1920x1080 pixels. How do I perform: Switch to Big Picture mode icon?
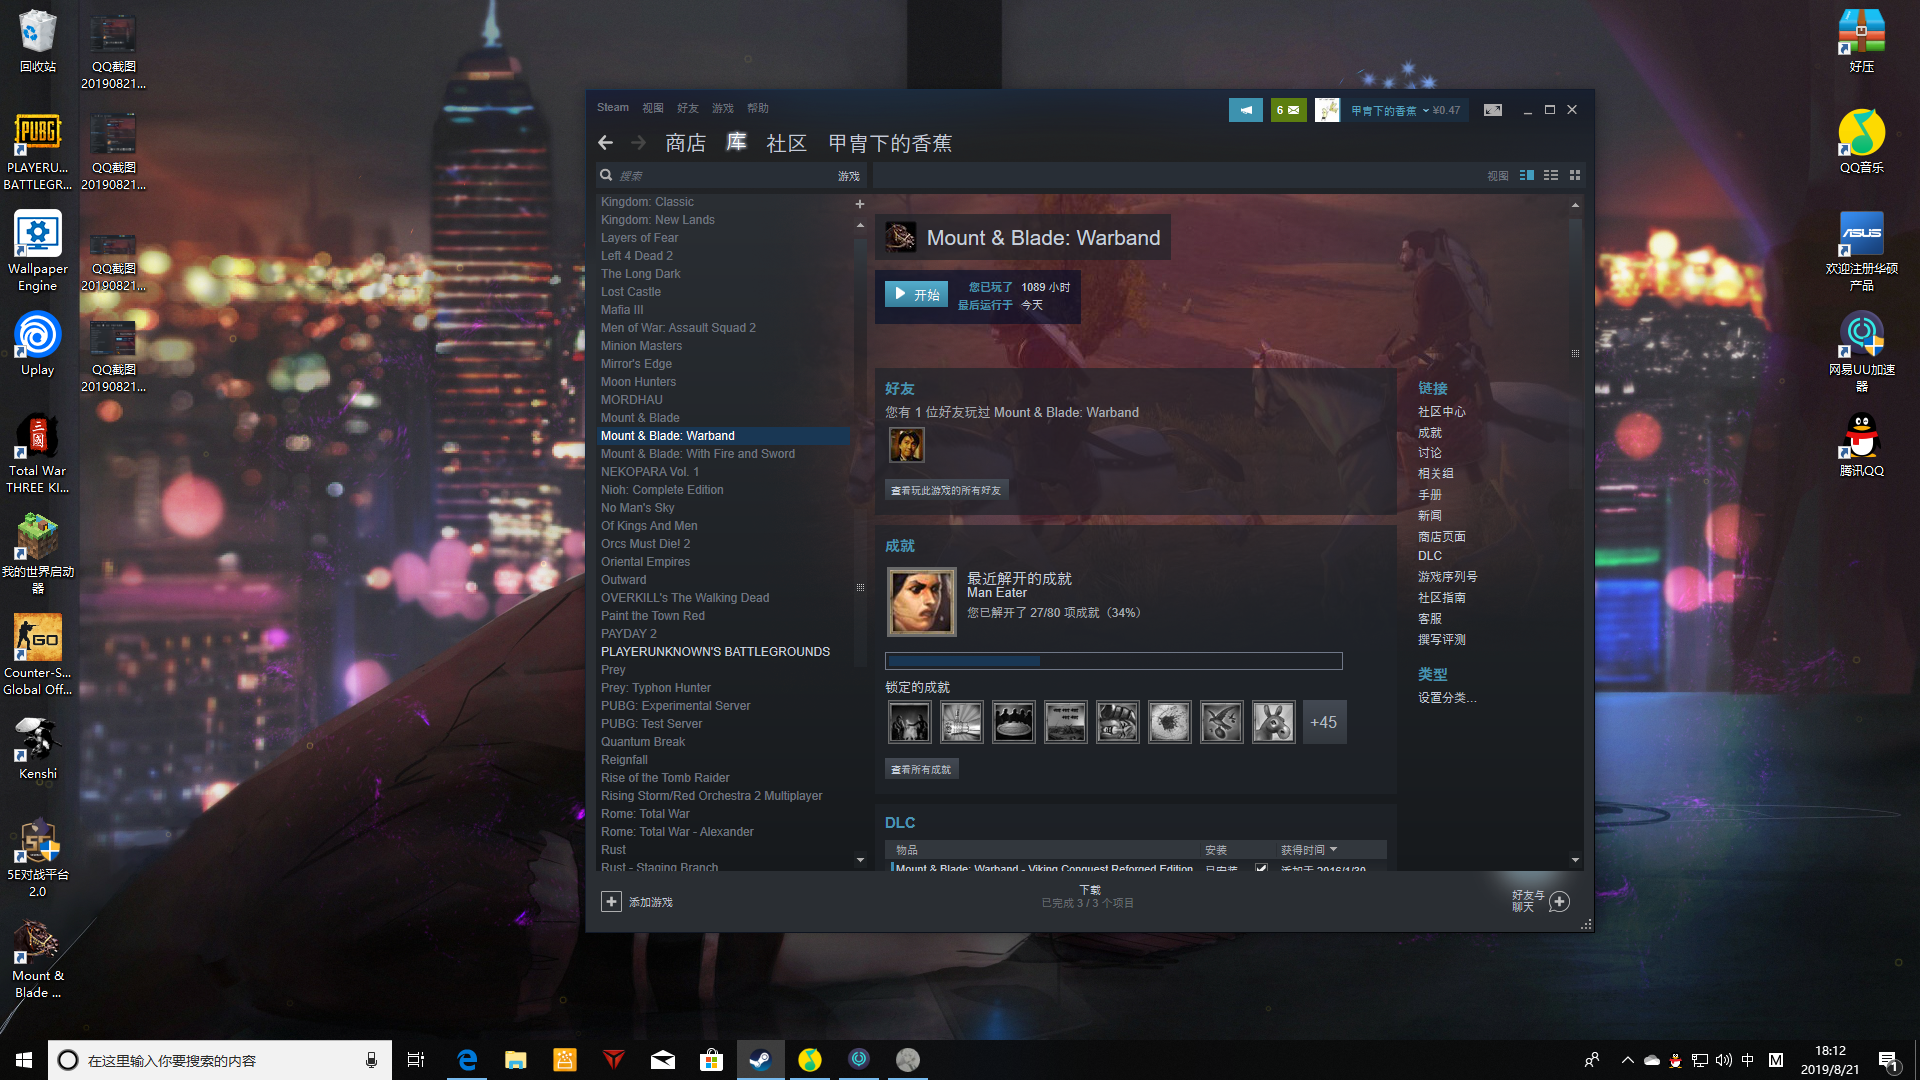click(x=1492, y=110)
